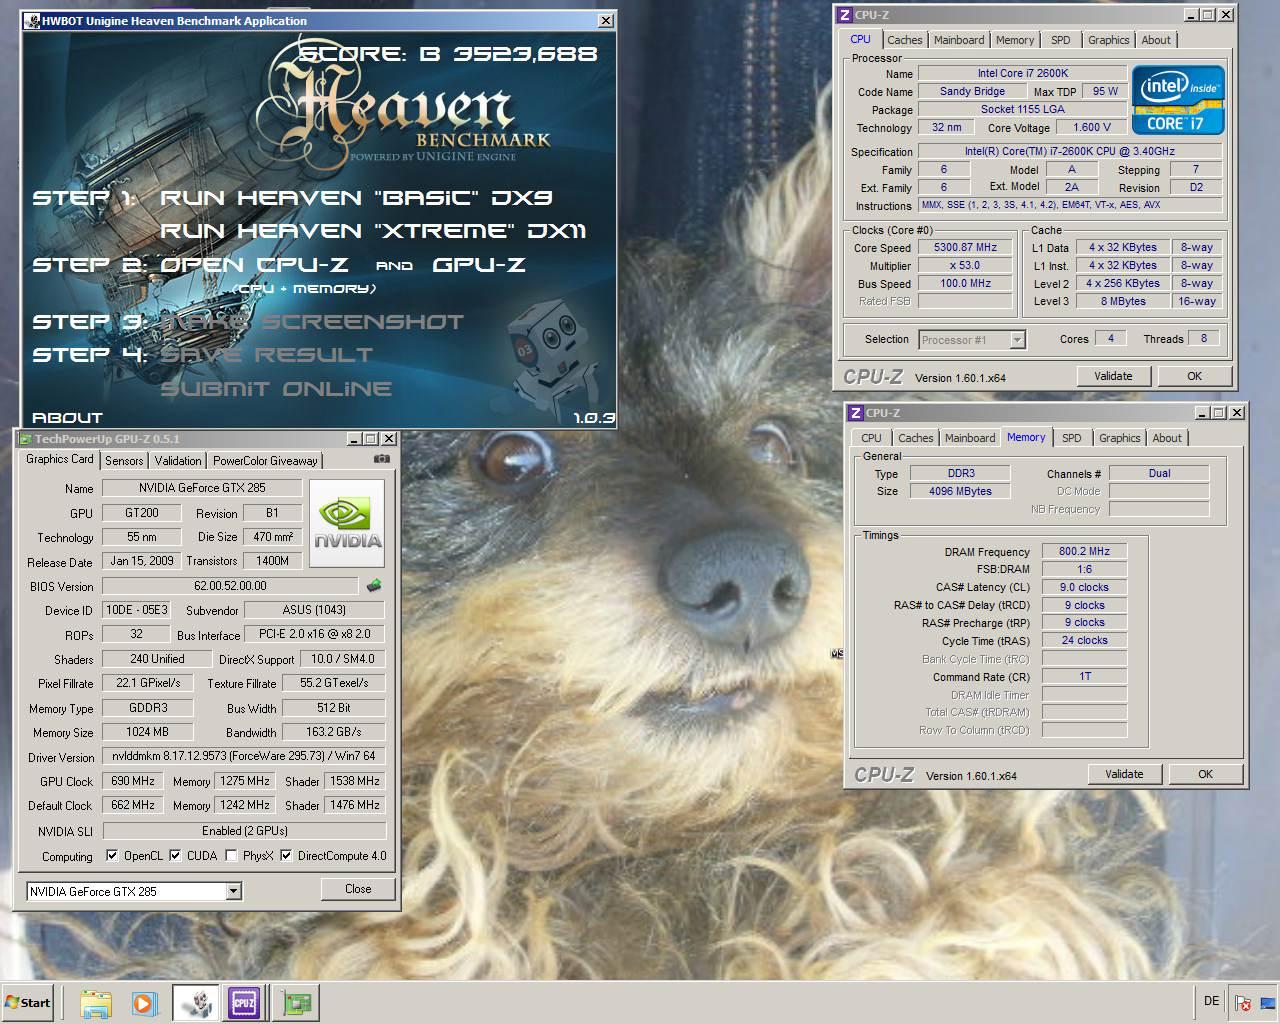Open the NVIDIA GeForce GTX 285 GPU dropdown
This screenshot has width=1280, height=1024.
(x=233, y=891)
